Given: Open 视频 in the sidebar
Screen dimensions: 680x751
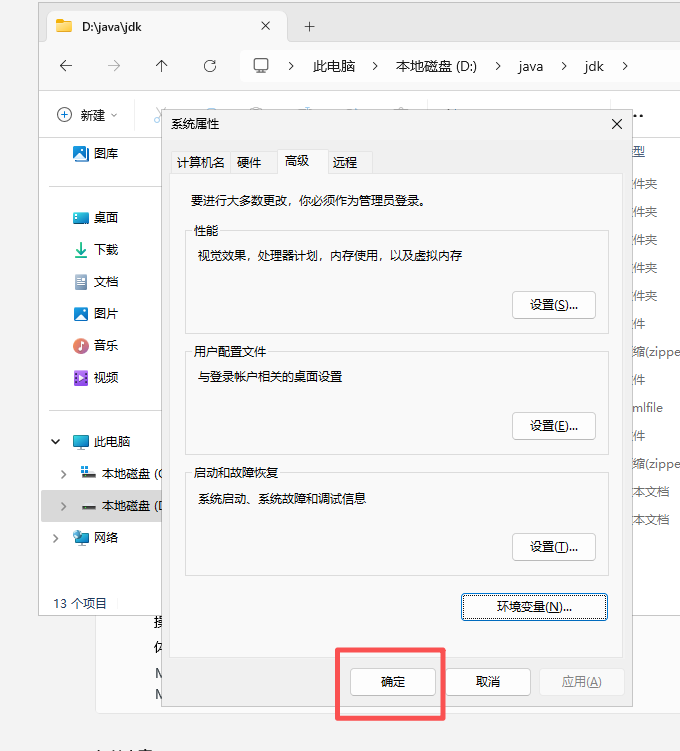Looking at the screenshot, I should point(95,377).
